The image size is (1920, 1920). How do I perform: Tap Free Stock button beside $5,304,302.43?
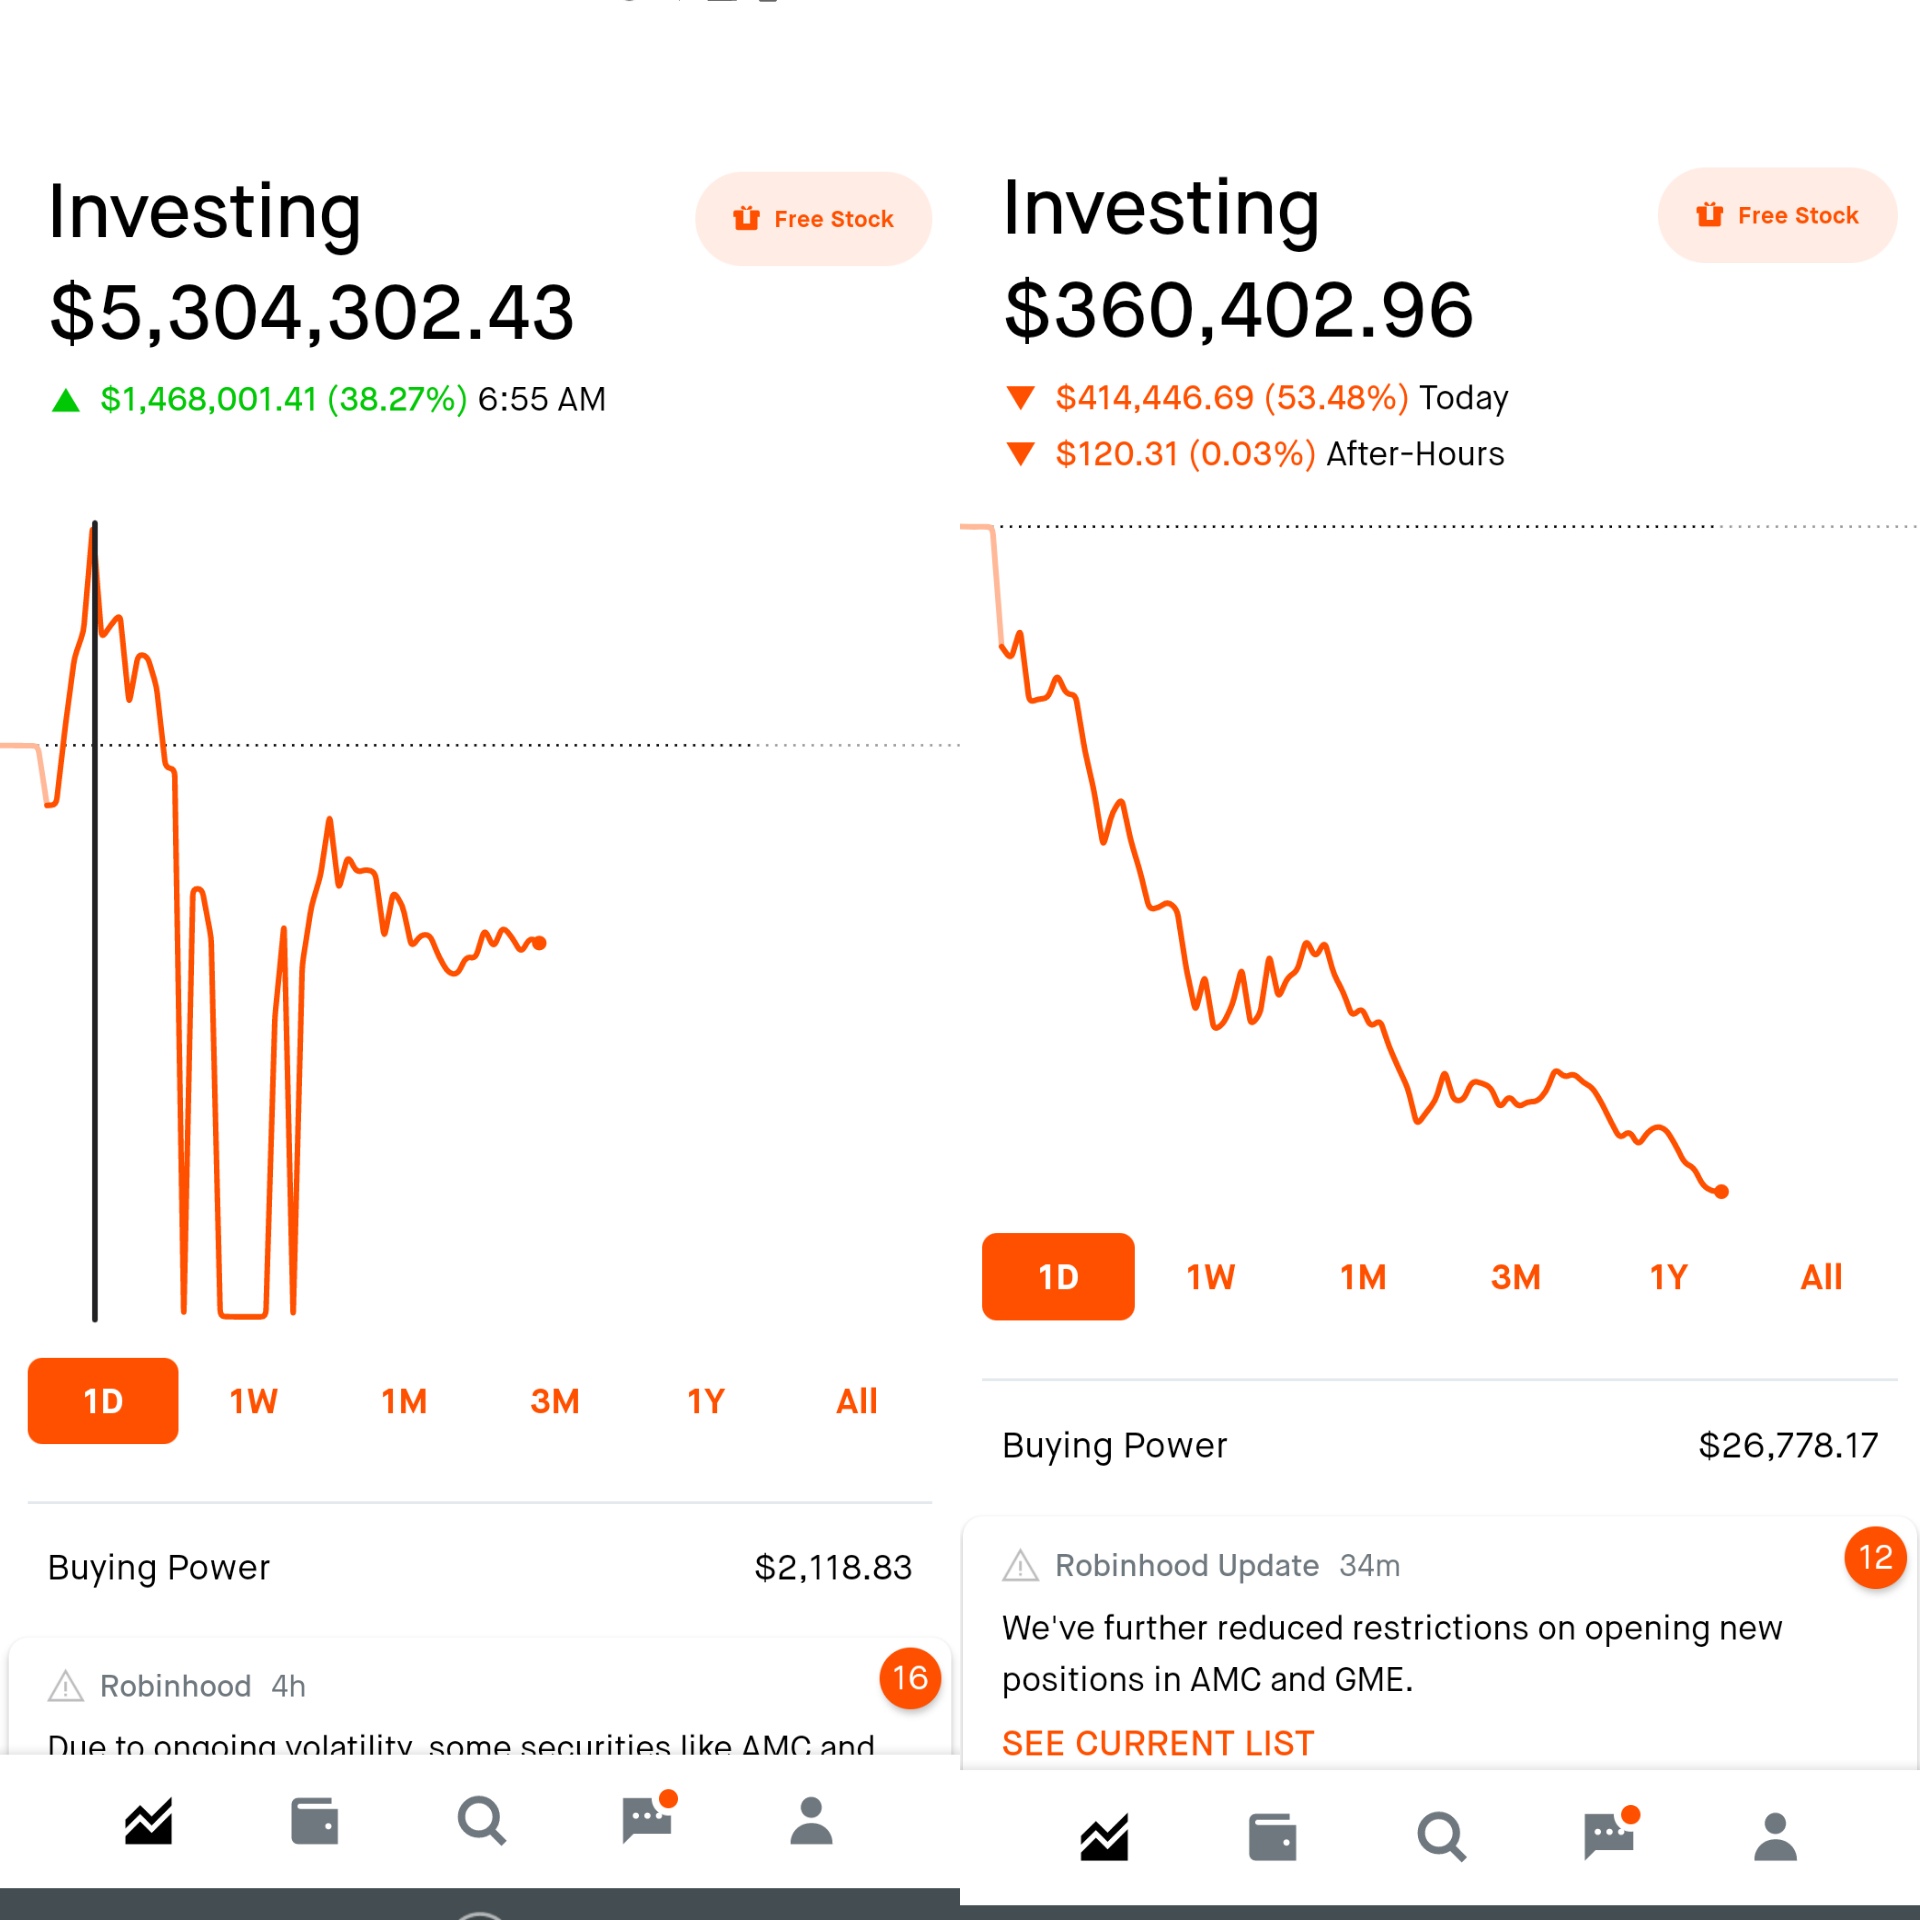coord(813,219)
